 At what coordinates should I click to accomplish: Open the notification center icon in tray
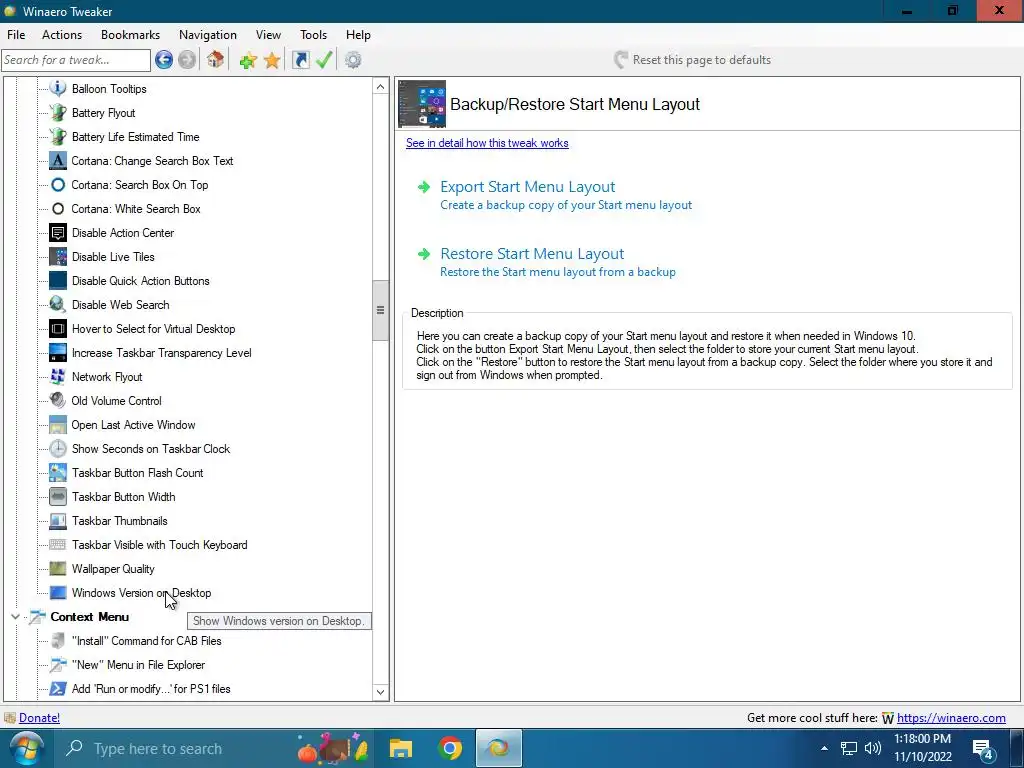pyautogui.click(x=983, y=748)
